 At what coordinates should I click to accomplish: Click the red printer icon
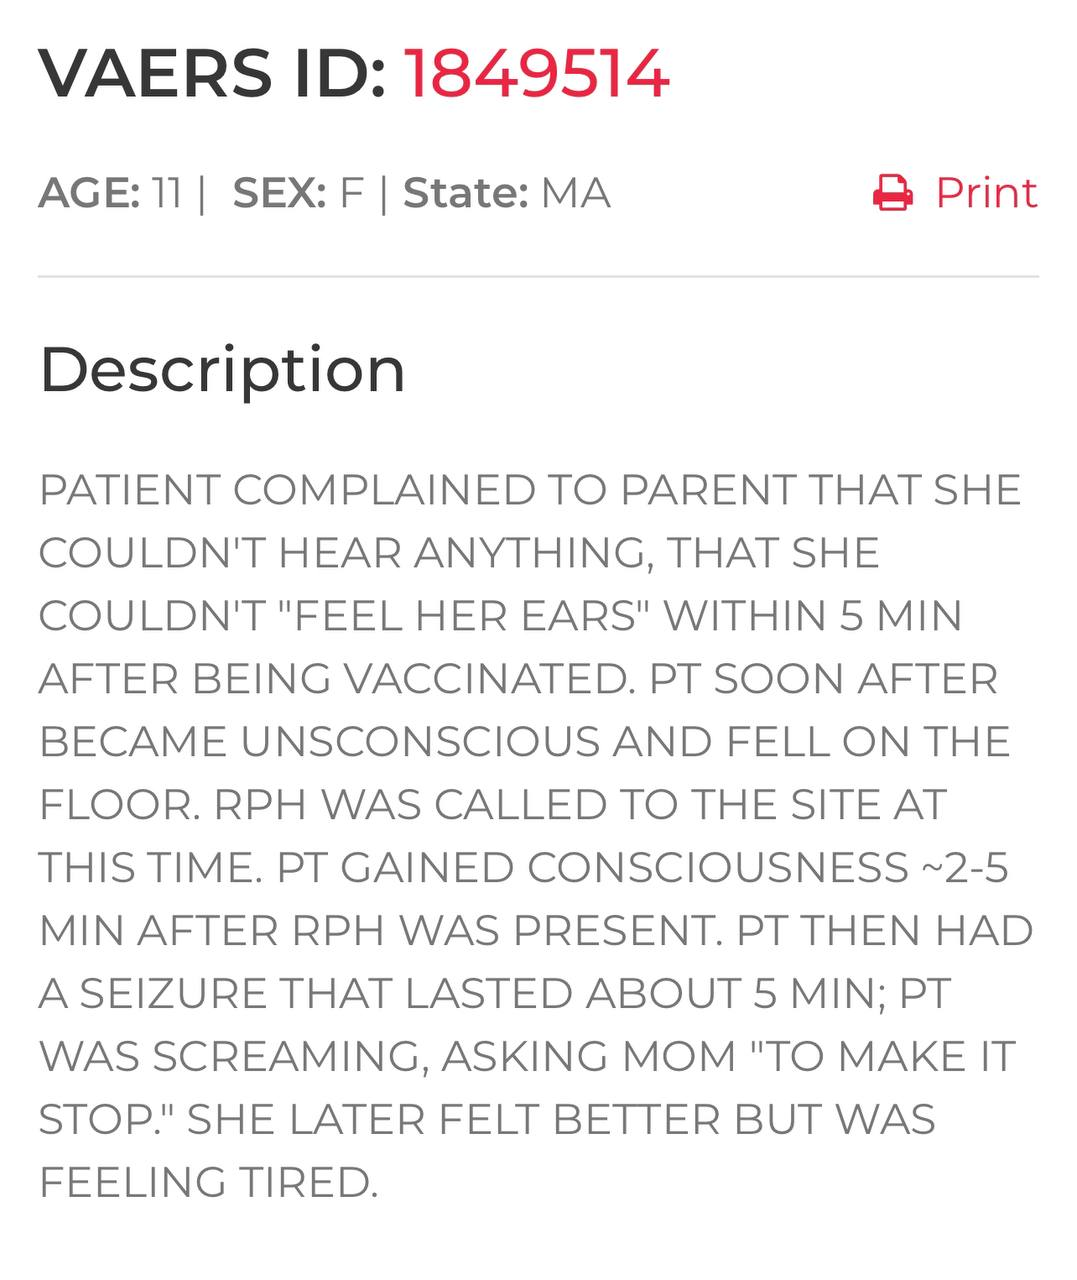892,193
